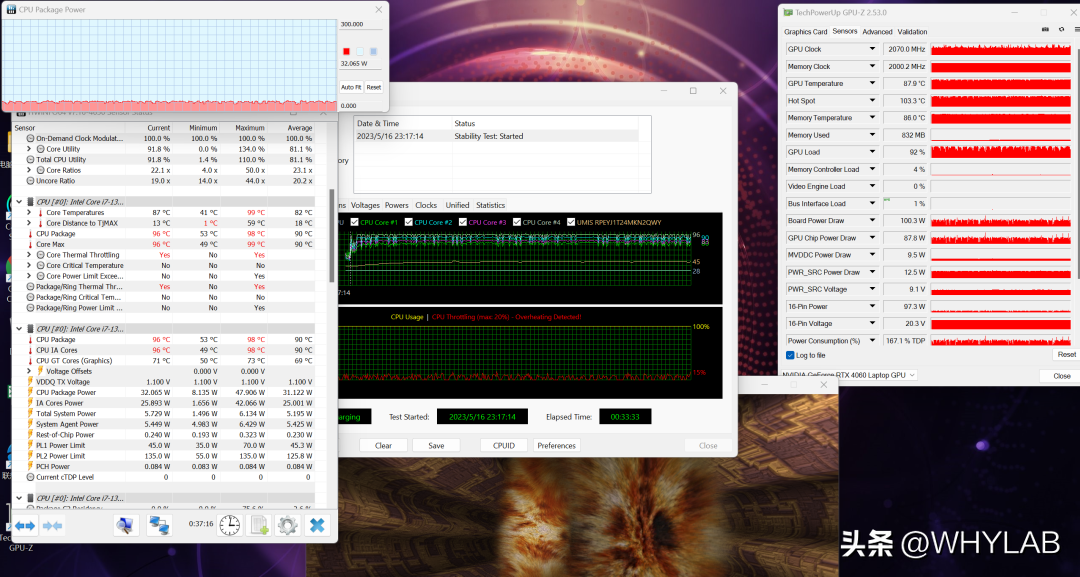Toggle CPU Core #3 graph checkbox
The width and height of the screenshot is (1080, 577).
coord(463,222)
